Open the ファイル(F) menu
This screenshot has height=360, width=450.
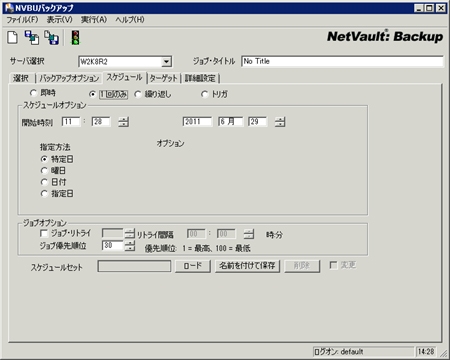coord(22,20)
